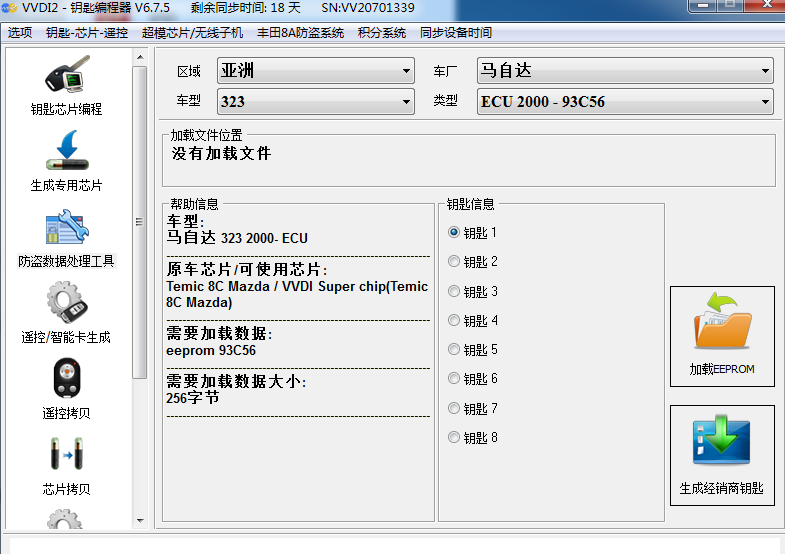Open the 选项 menu

tap(20, 33)
